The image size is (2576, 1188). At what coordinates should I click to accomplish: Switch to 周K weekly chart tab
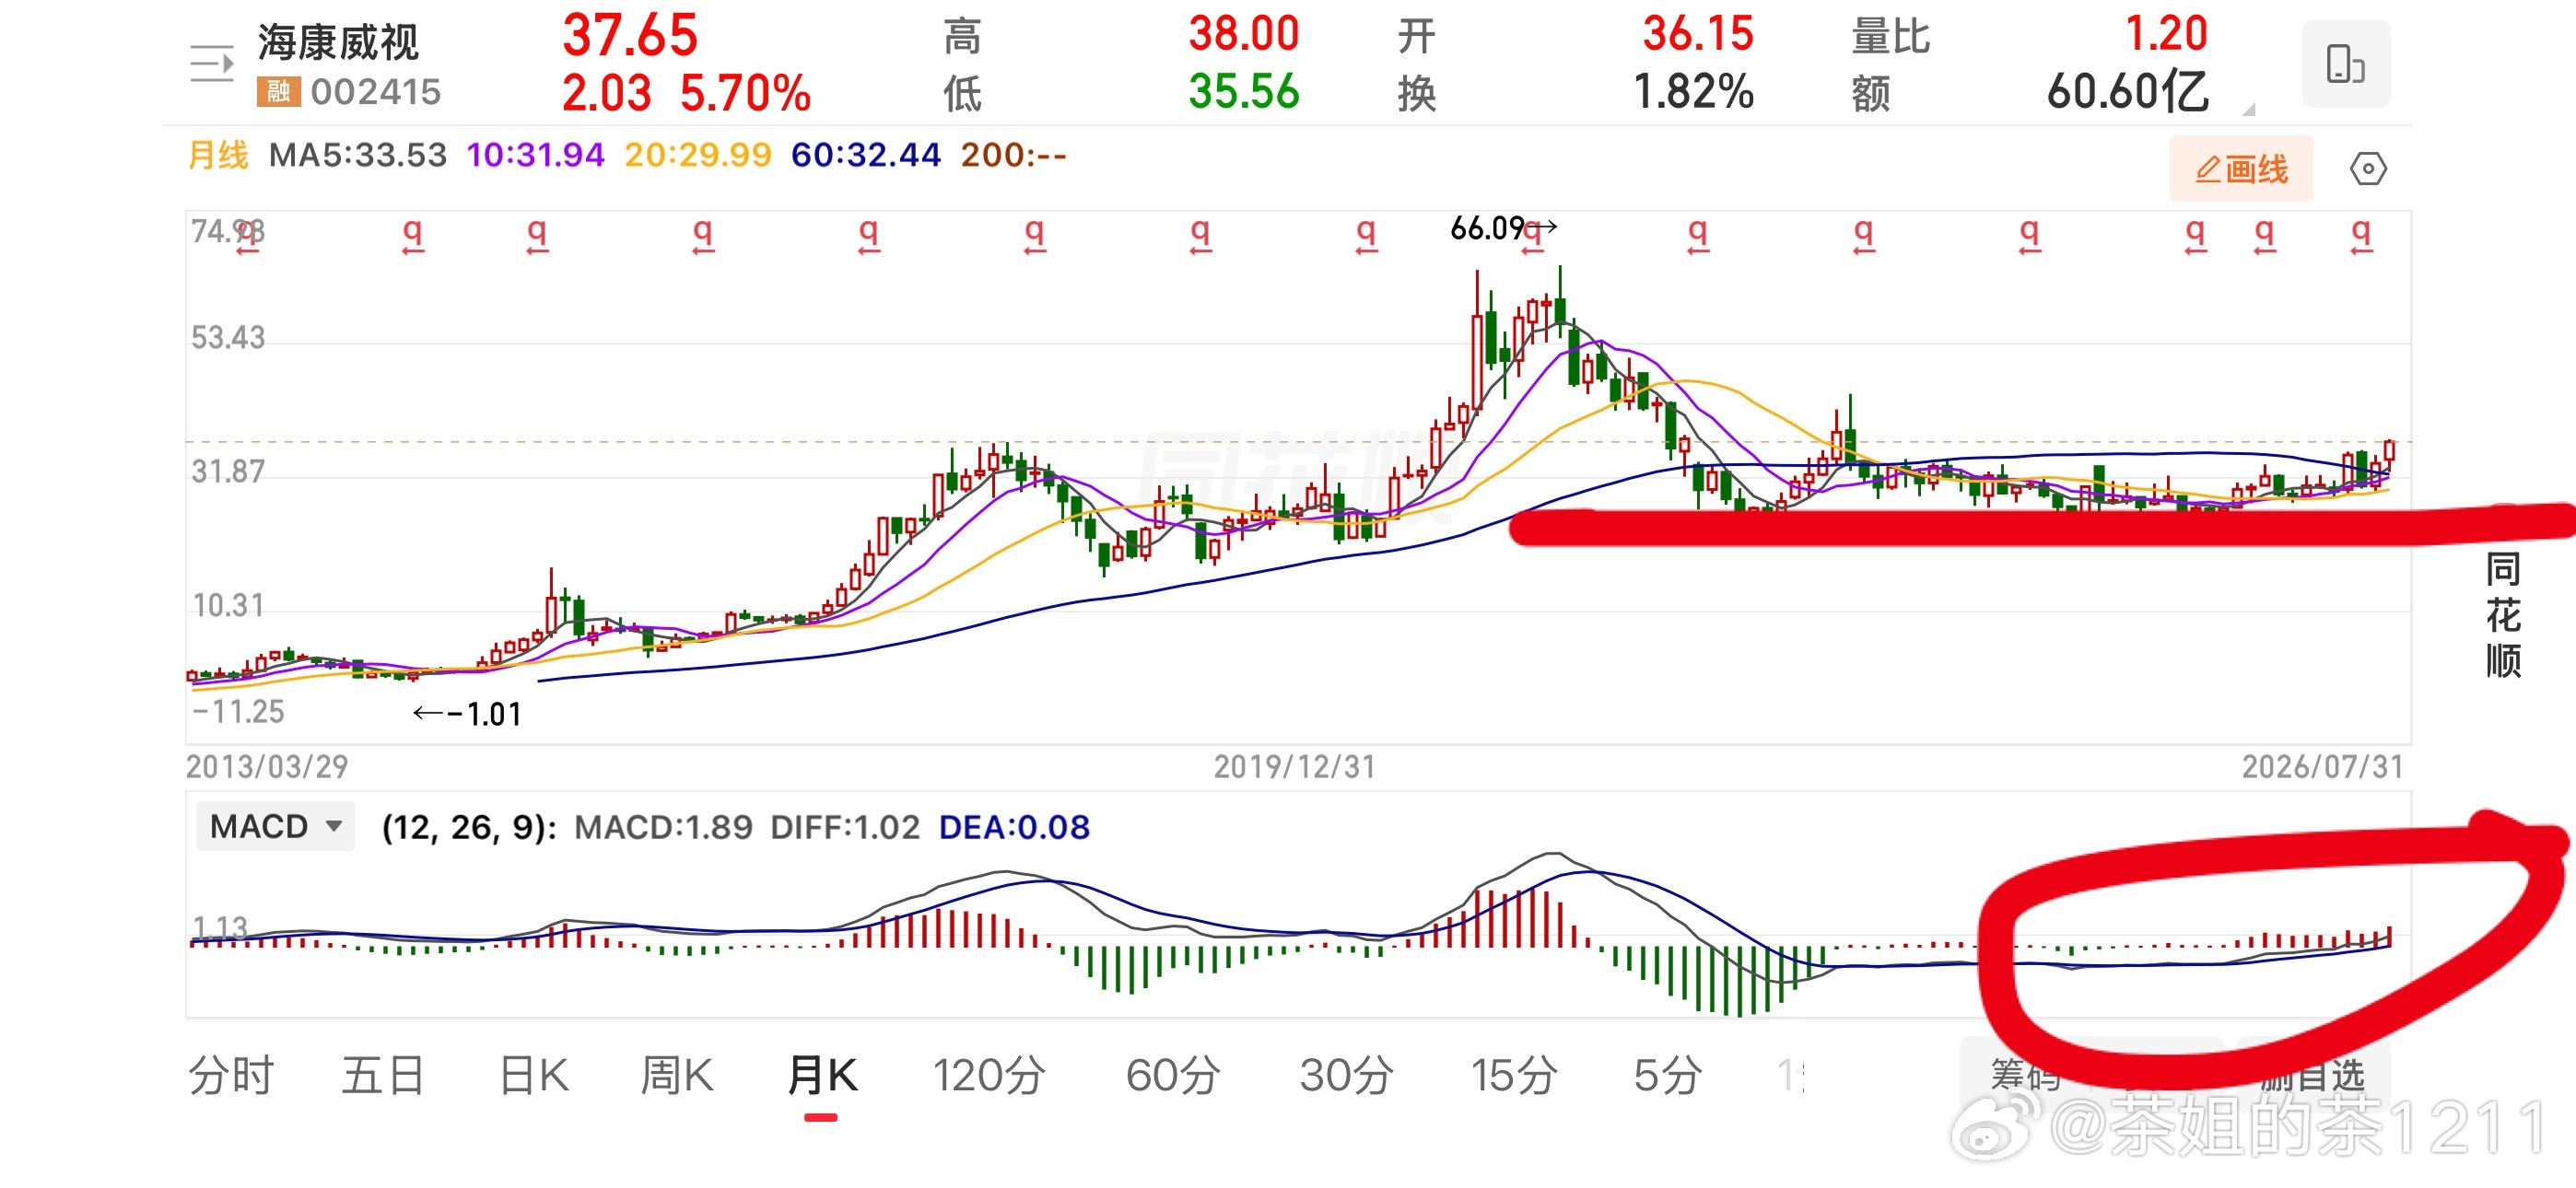pos(677,1076)
